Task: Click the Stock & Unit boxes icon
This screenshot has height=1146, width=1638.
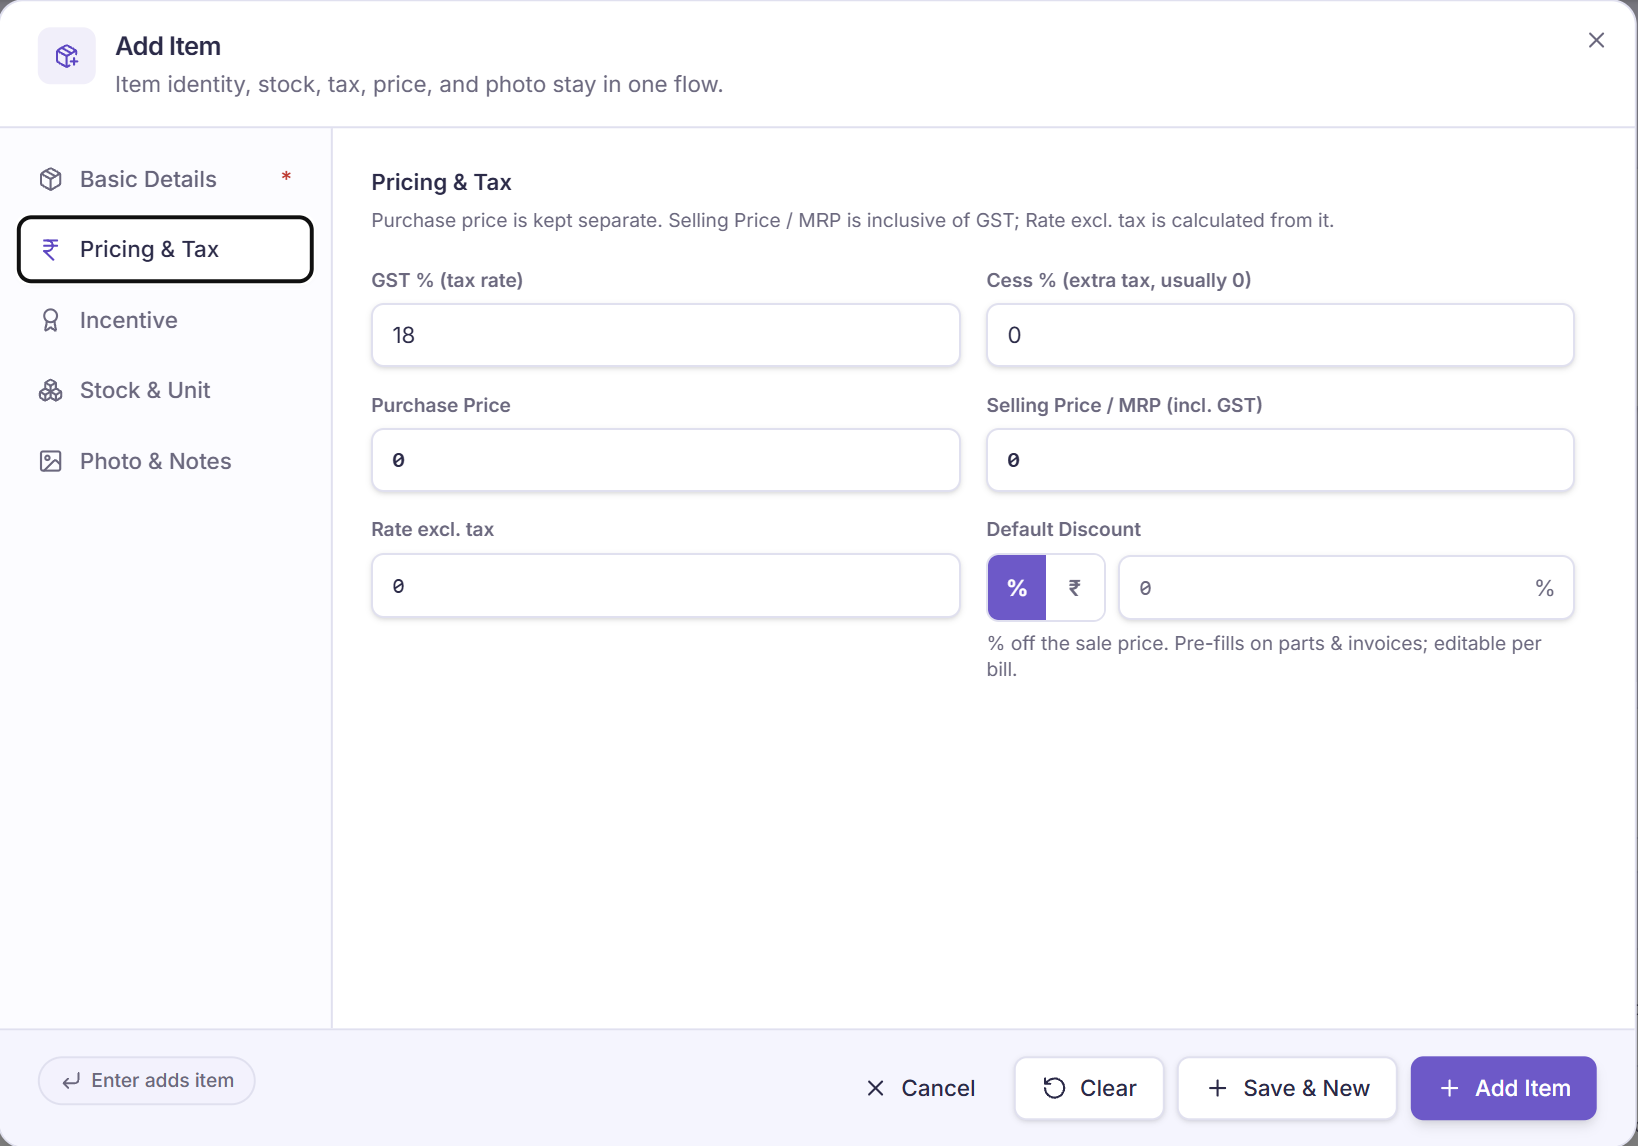Action: click(51, 390)
